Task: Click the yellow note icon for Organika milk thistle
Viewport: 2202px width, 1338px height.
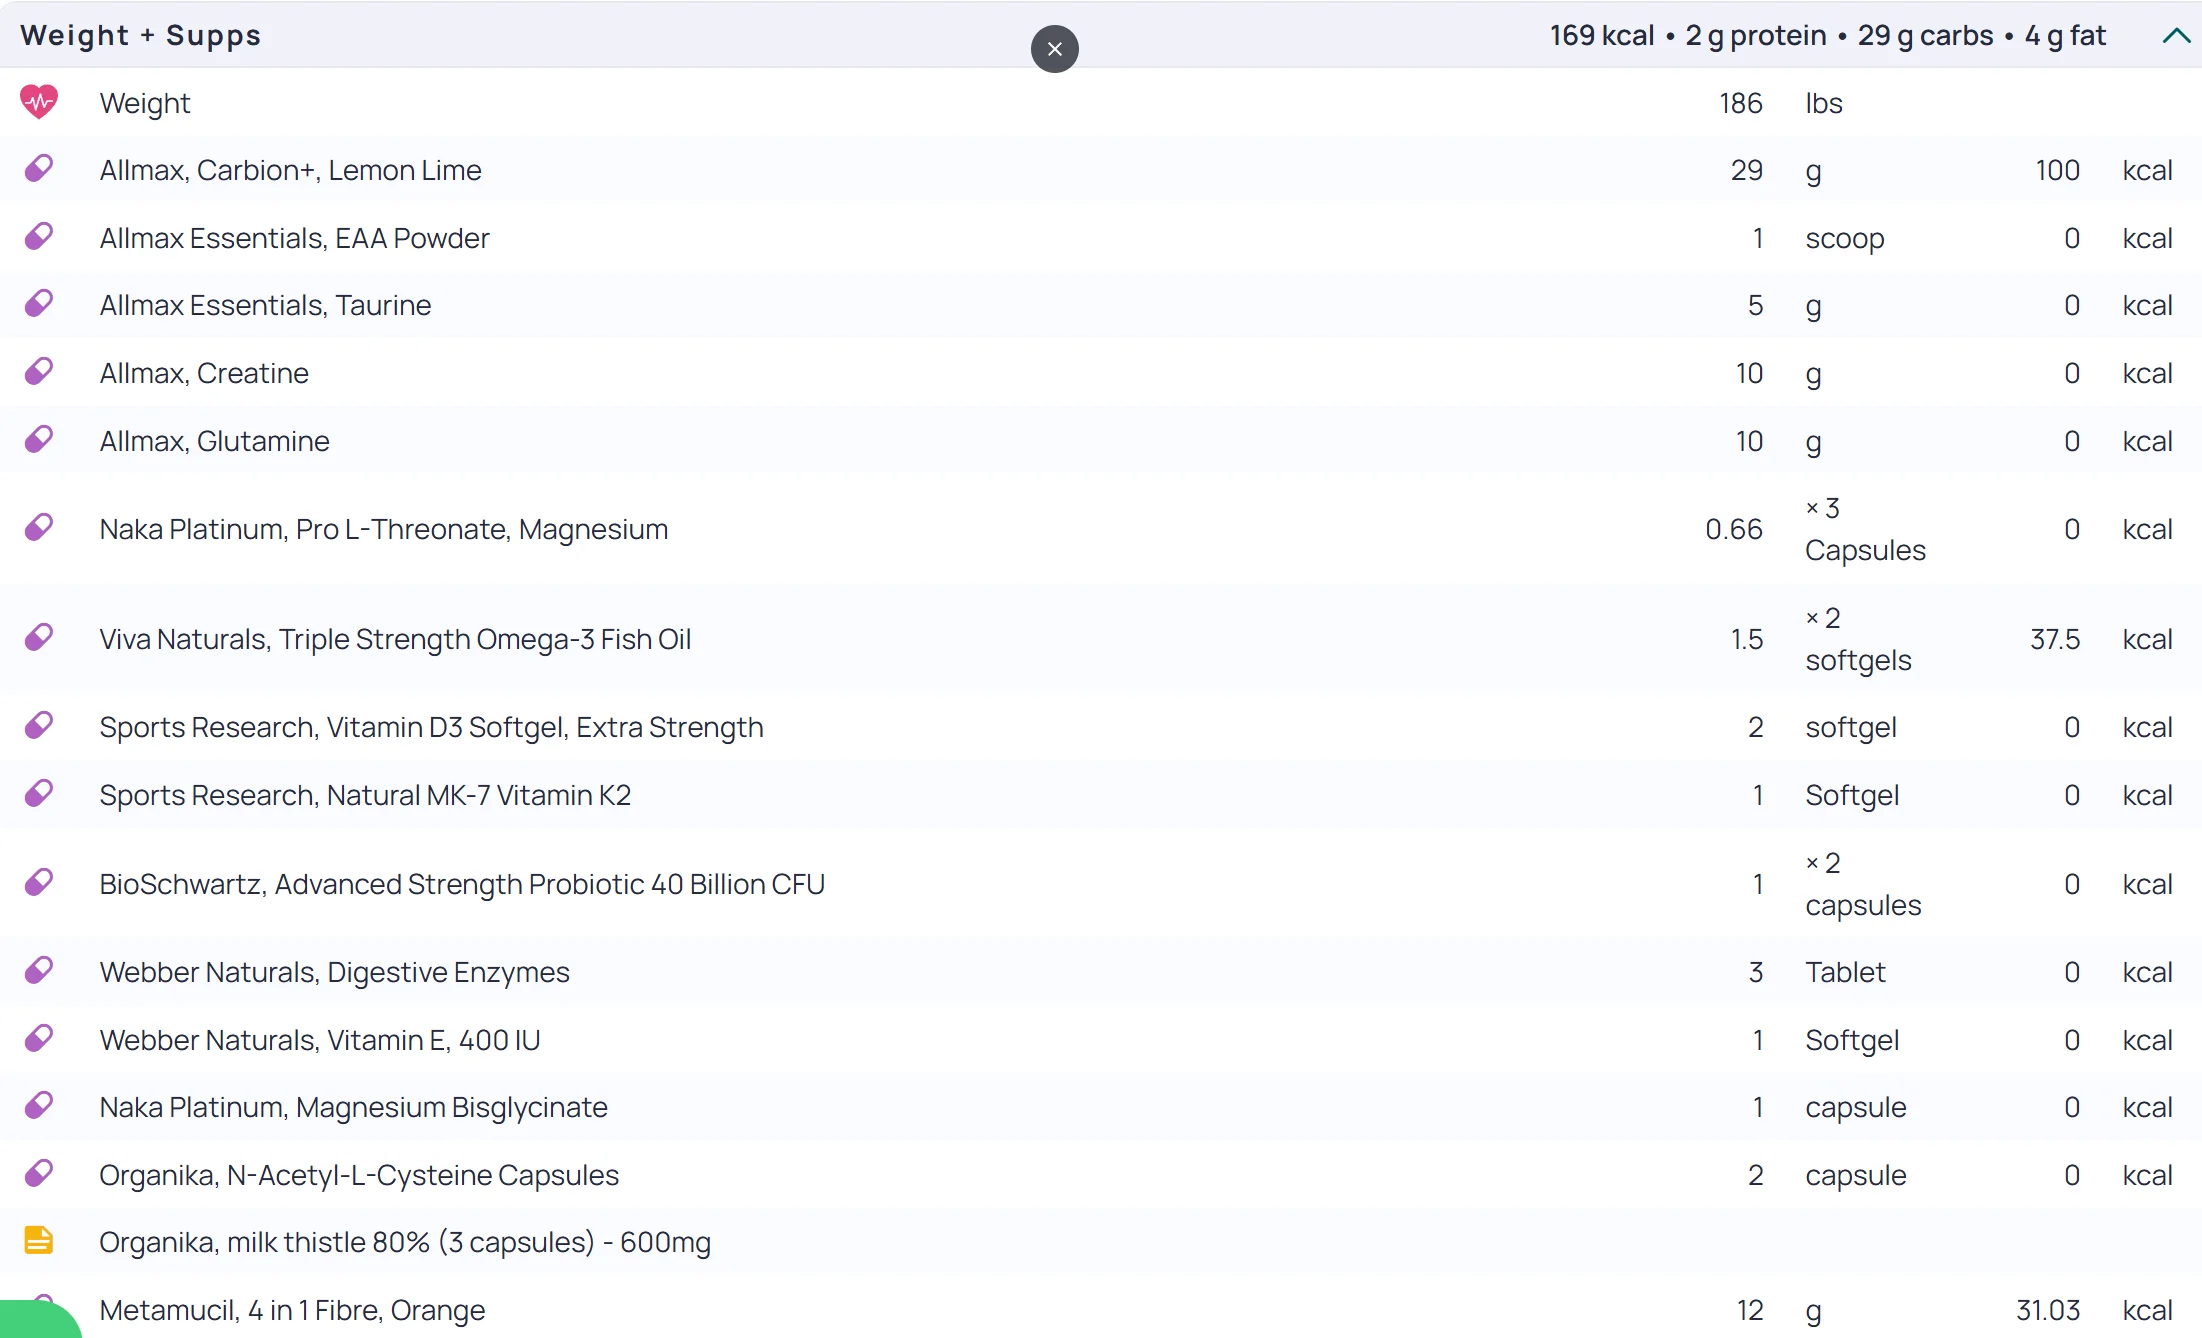Action: click(x=39, y=1240)
